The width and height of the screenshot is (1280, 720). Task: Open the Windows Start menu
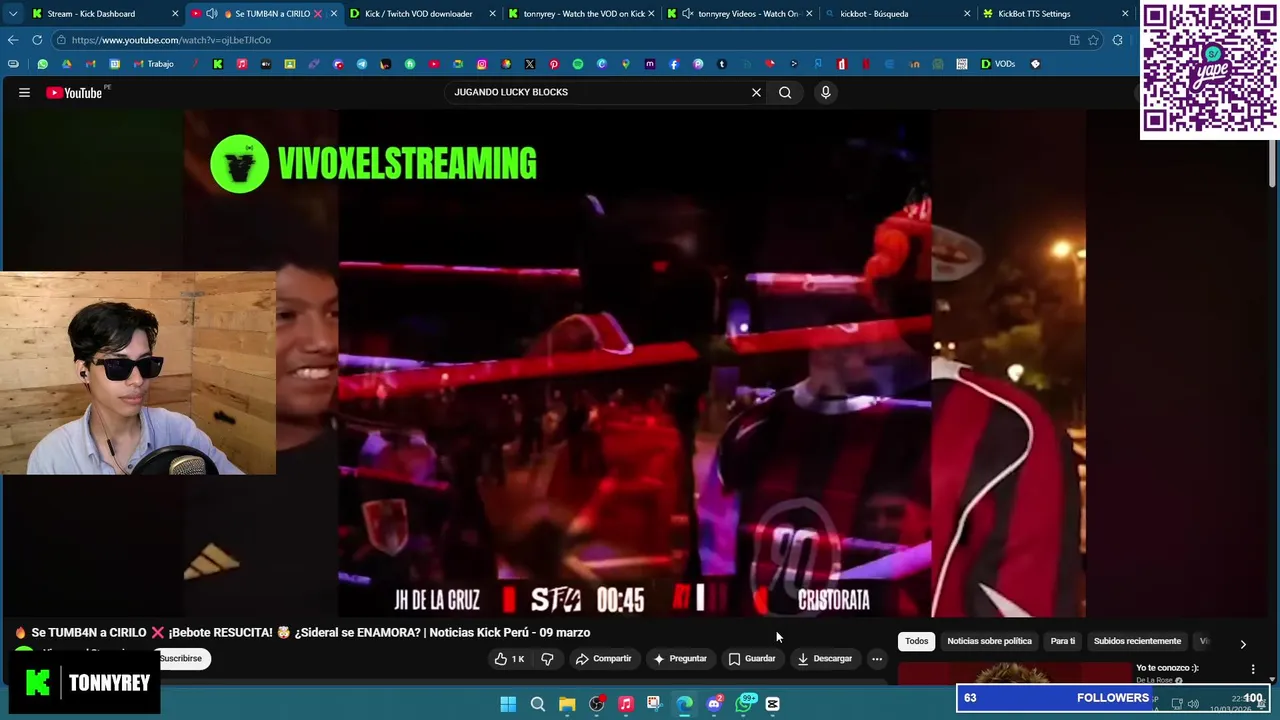tap(508, 704)
